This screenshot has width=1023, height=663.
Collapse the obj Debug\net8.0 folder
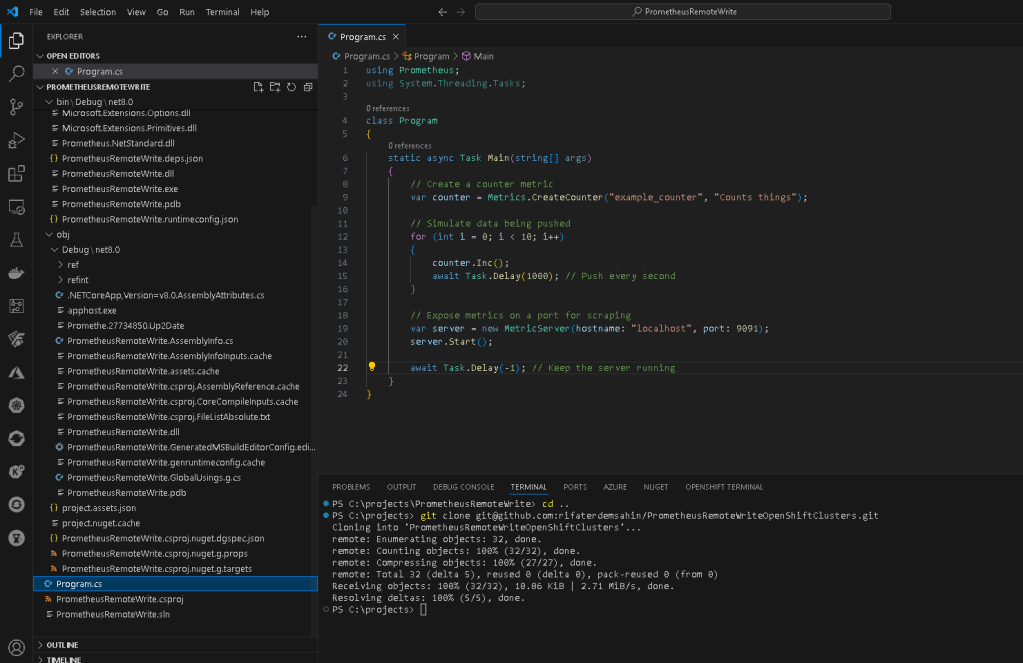55,249
